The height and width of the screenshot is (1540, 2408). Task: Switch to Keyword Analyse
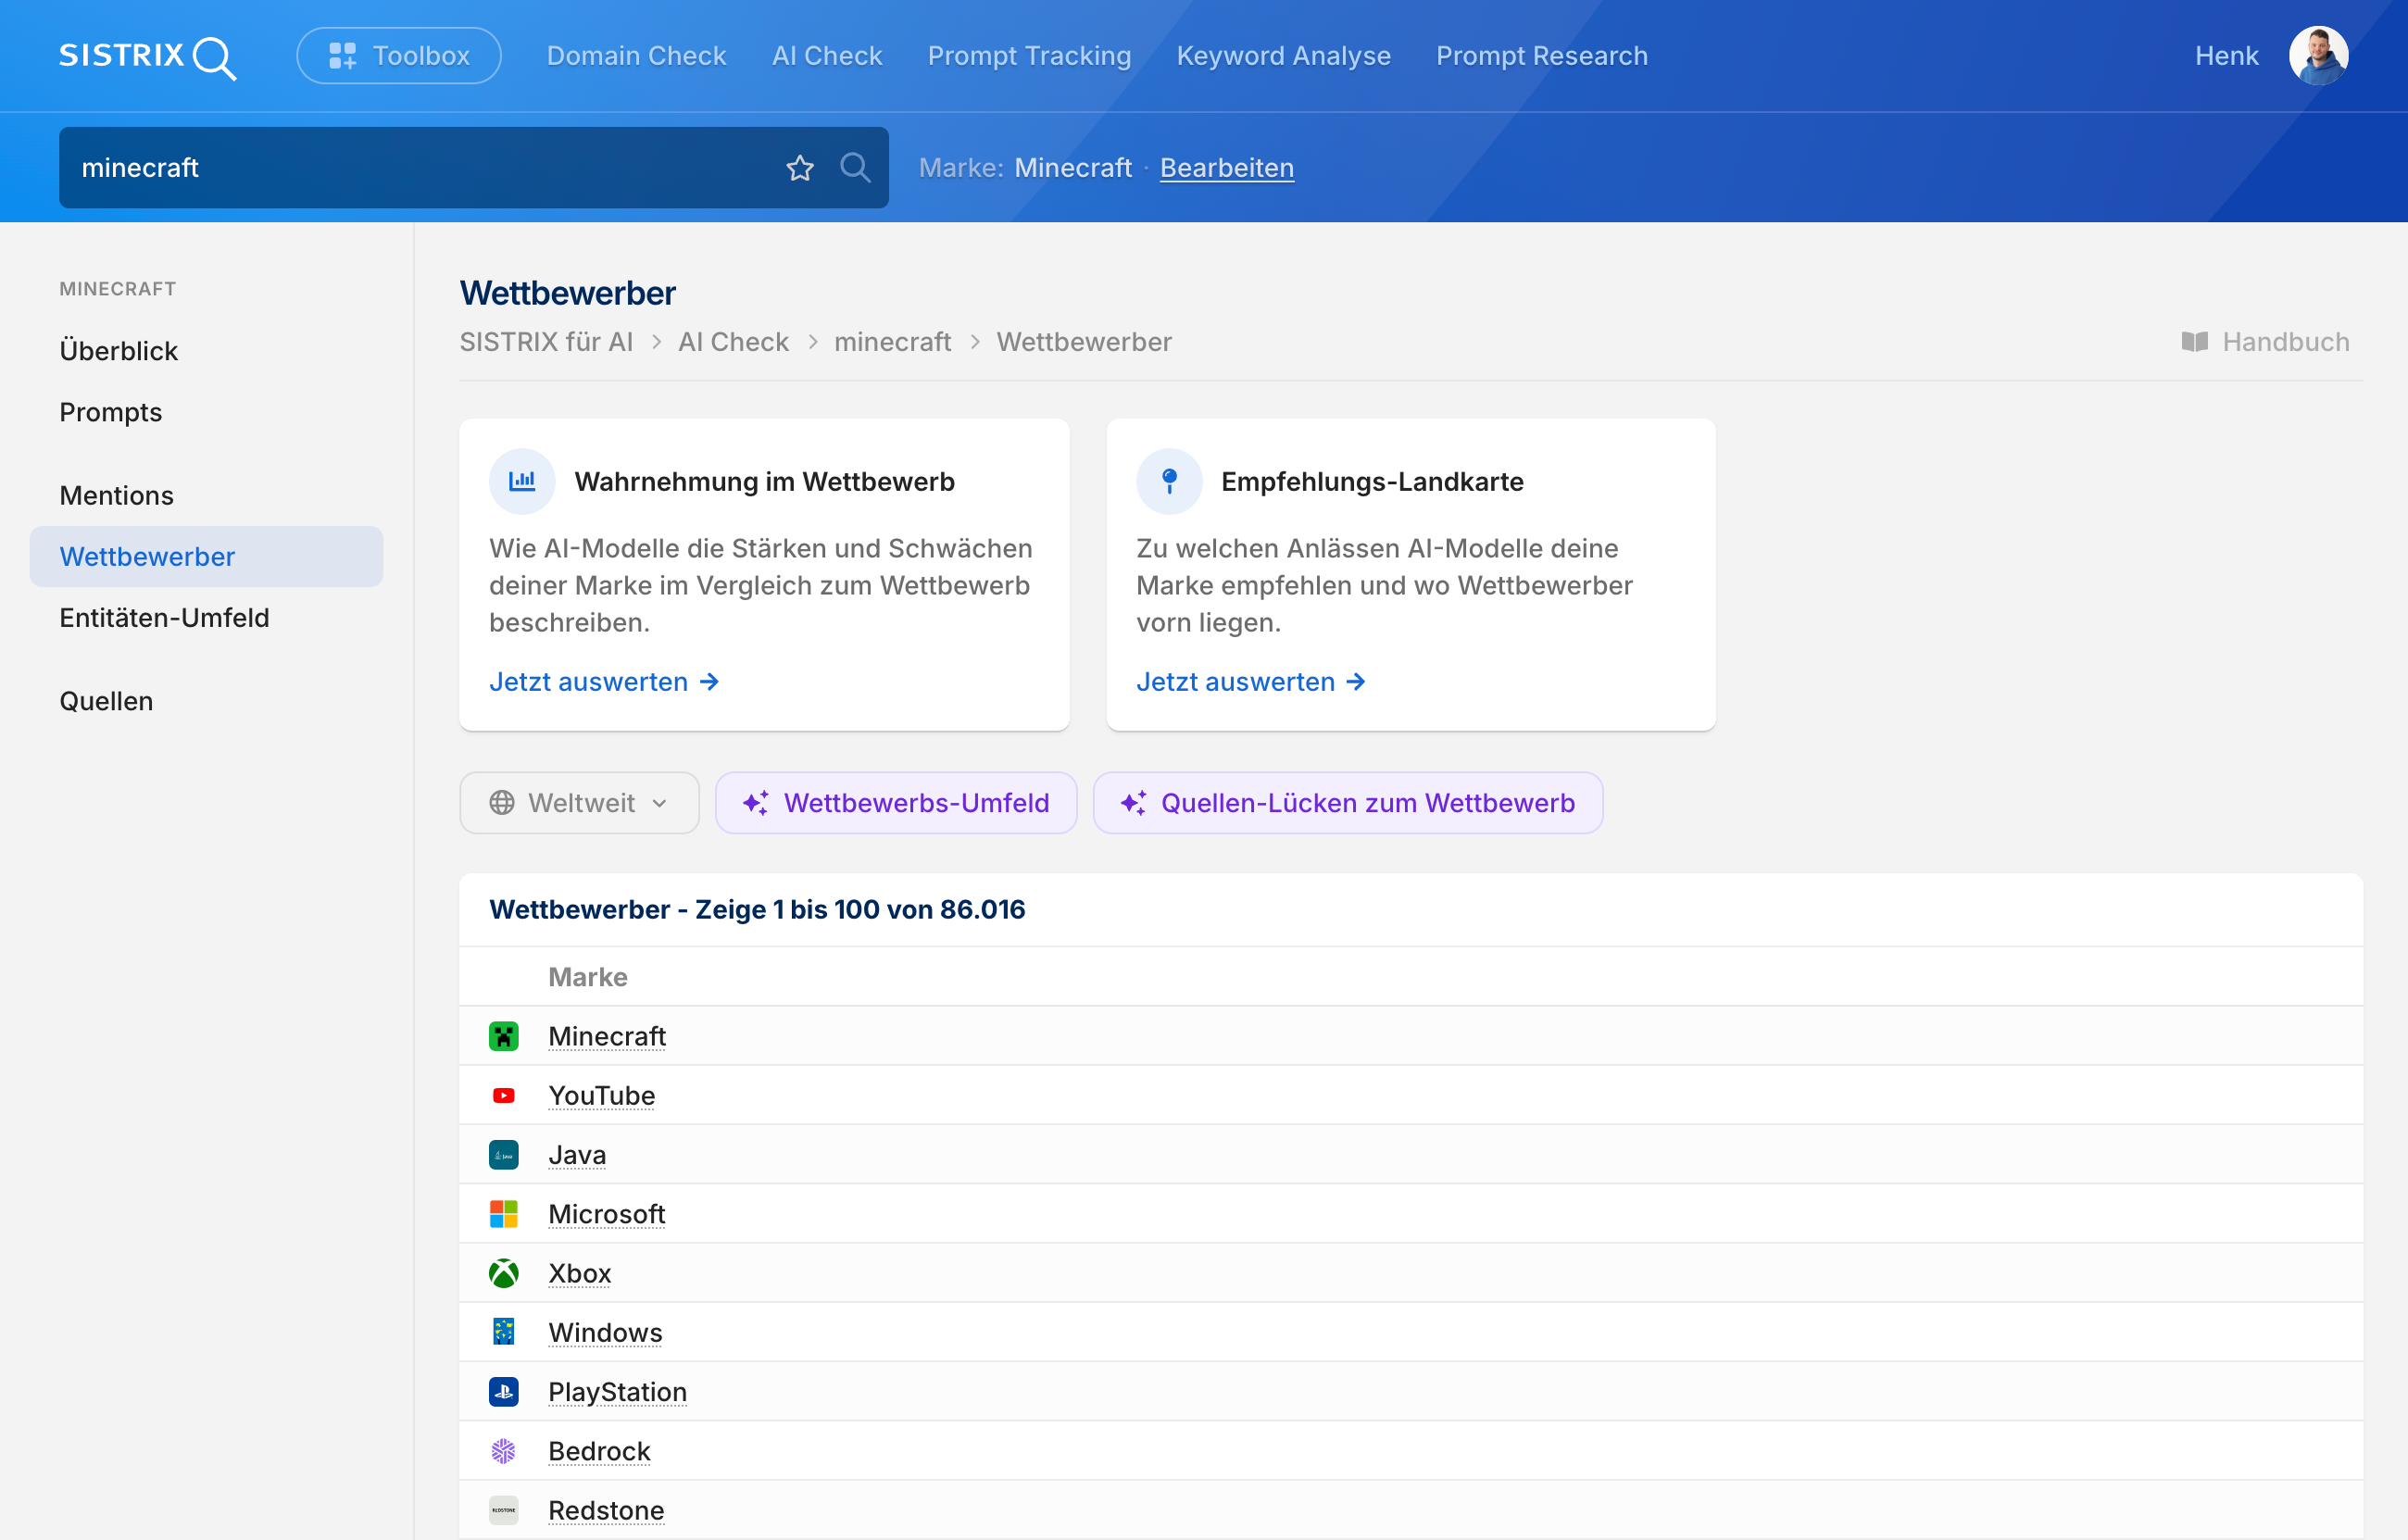click(1283, 56)
